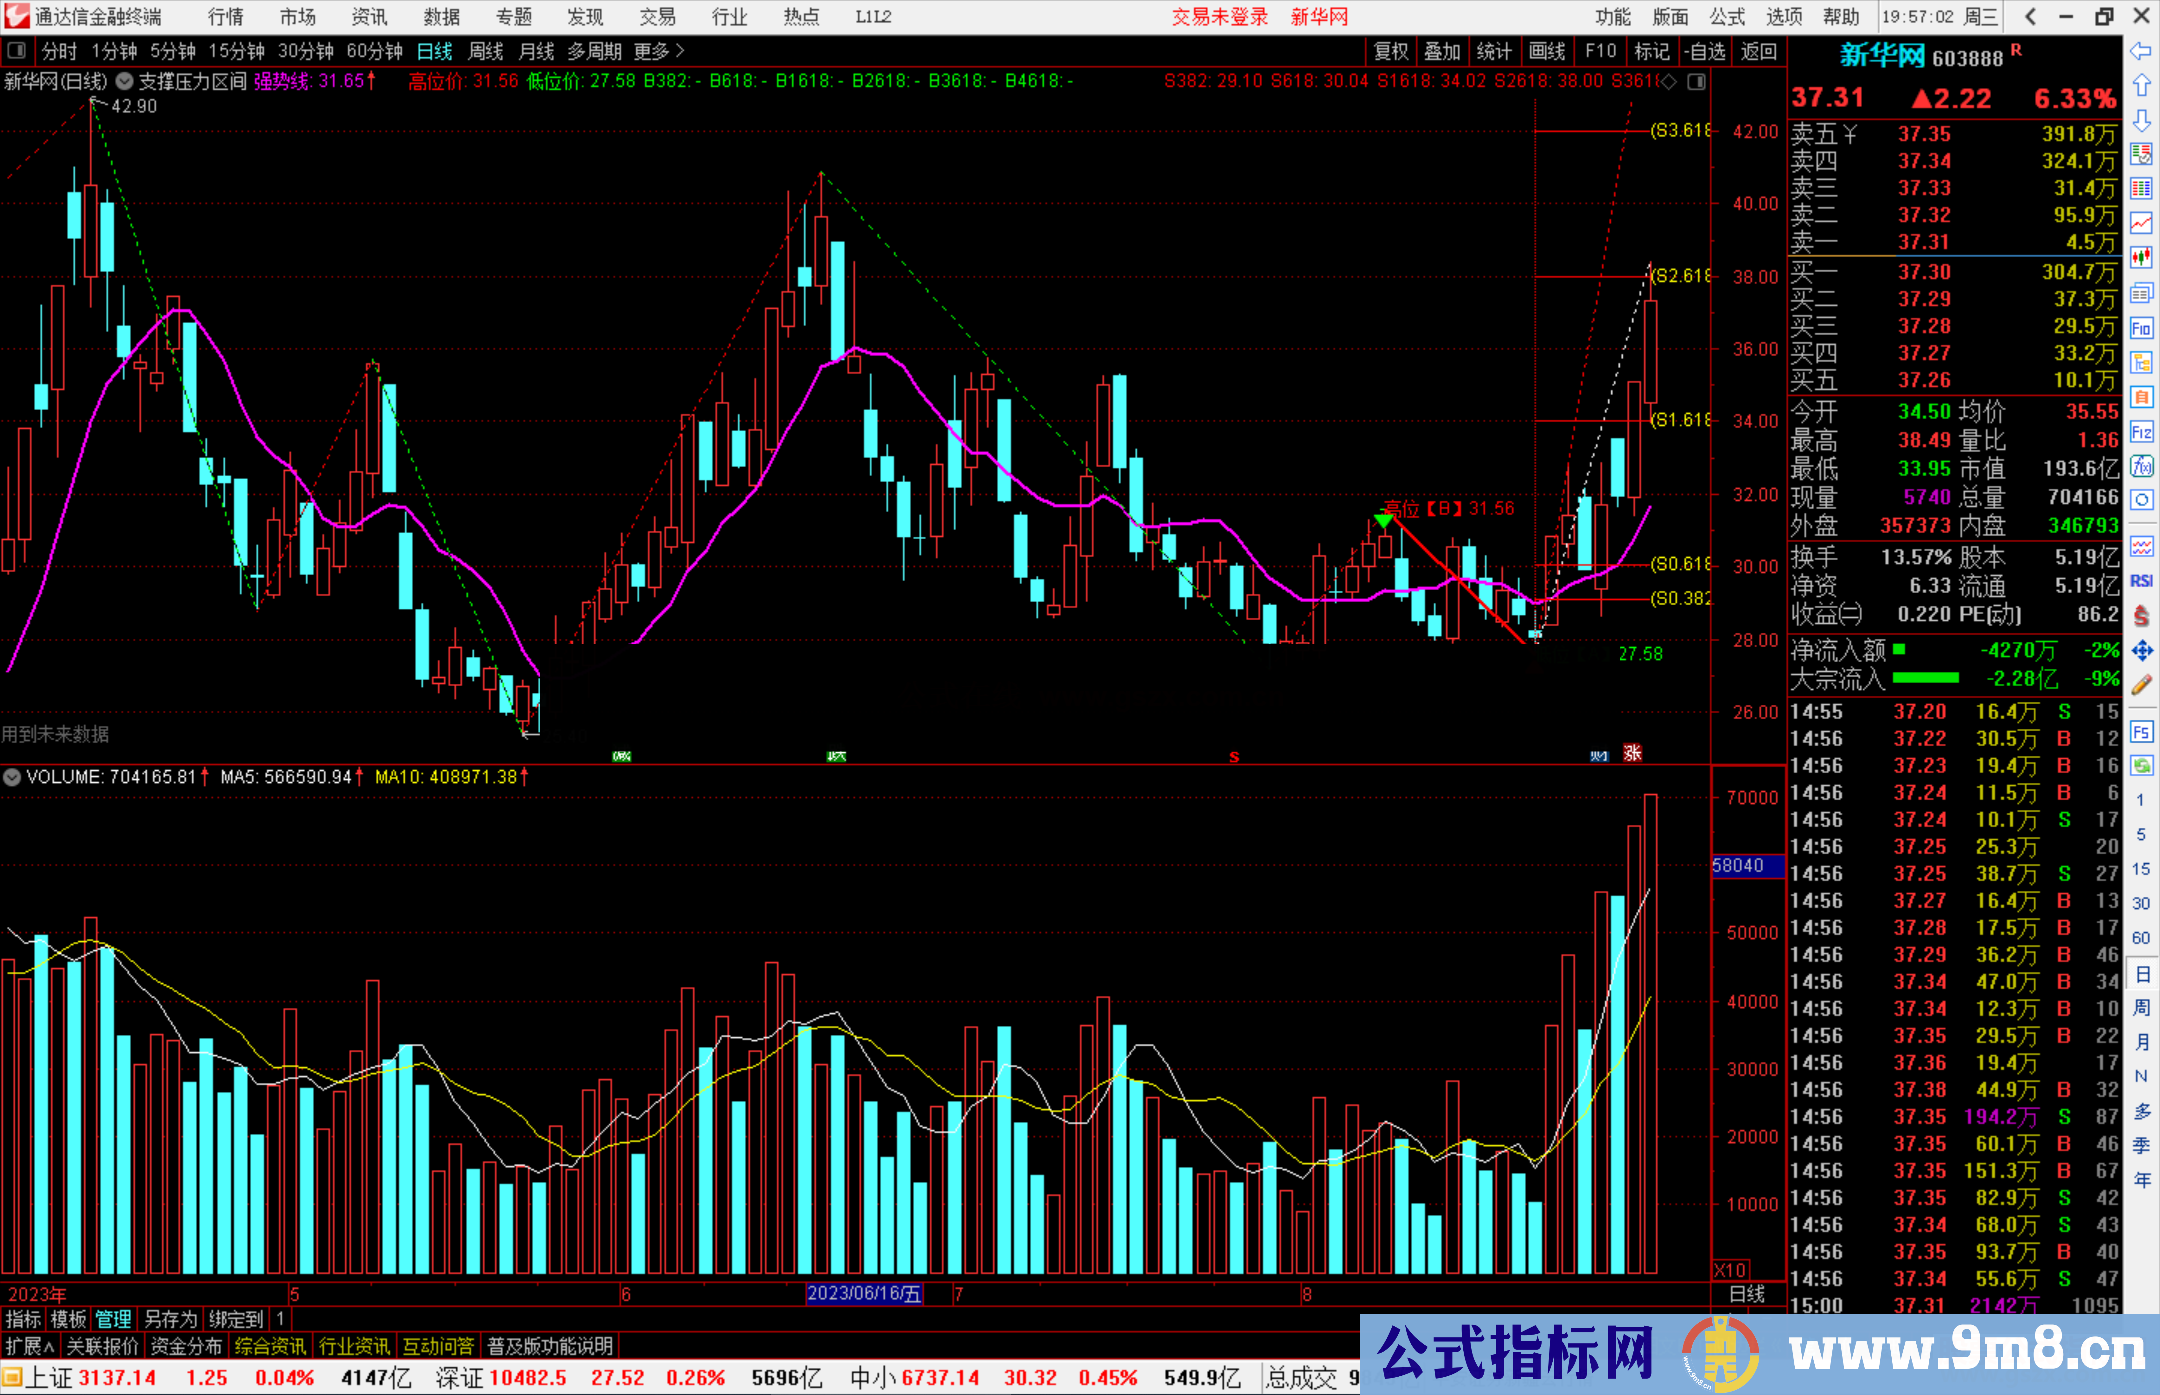Click the F12 trading sidebar icon

2141,432
